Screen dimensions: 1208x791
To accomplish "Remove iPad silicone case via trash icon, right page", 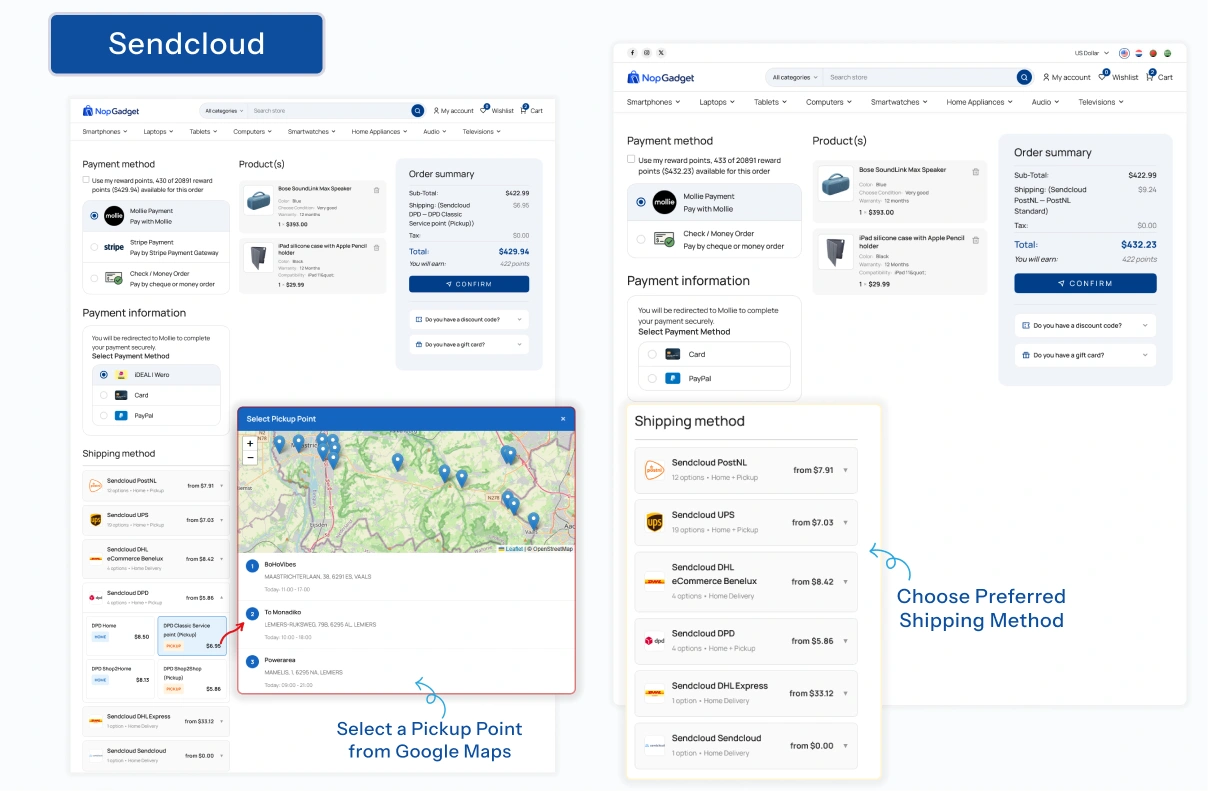I will point(975,240).
